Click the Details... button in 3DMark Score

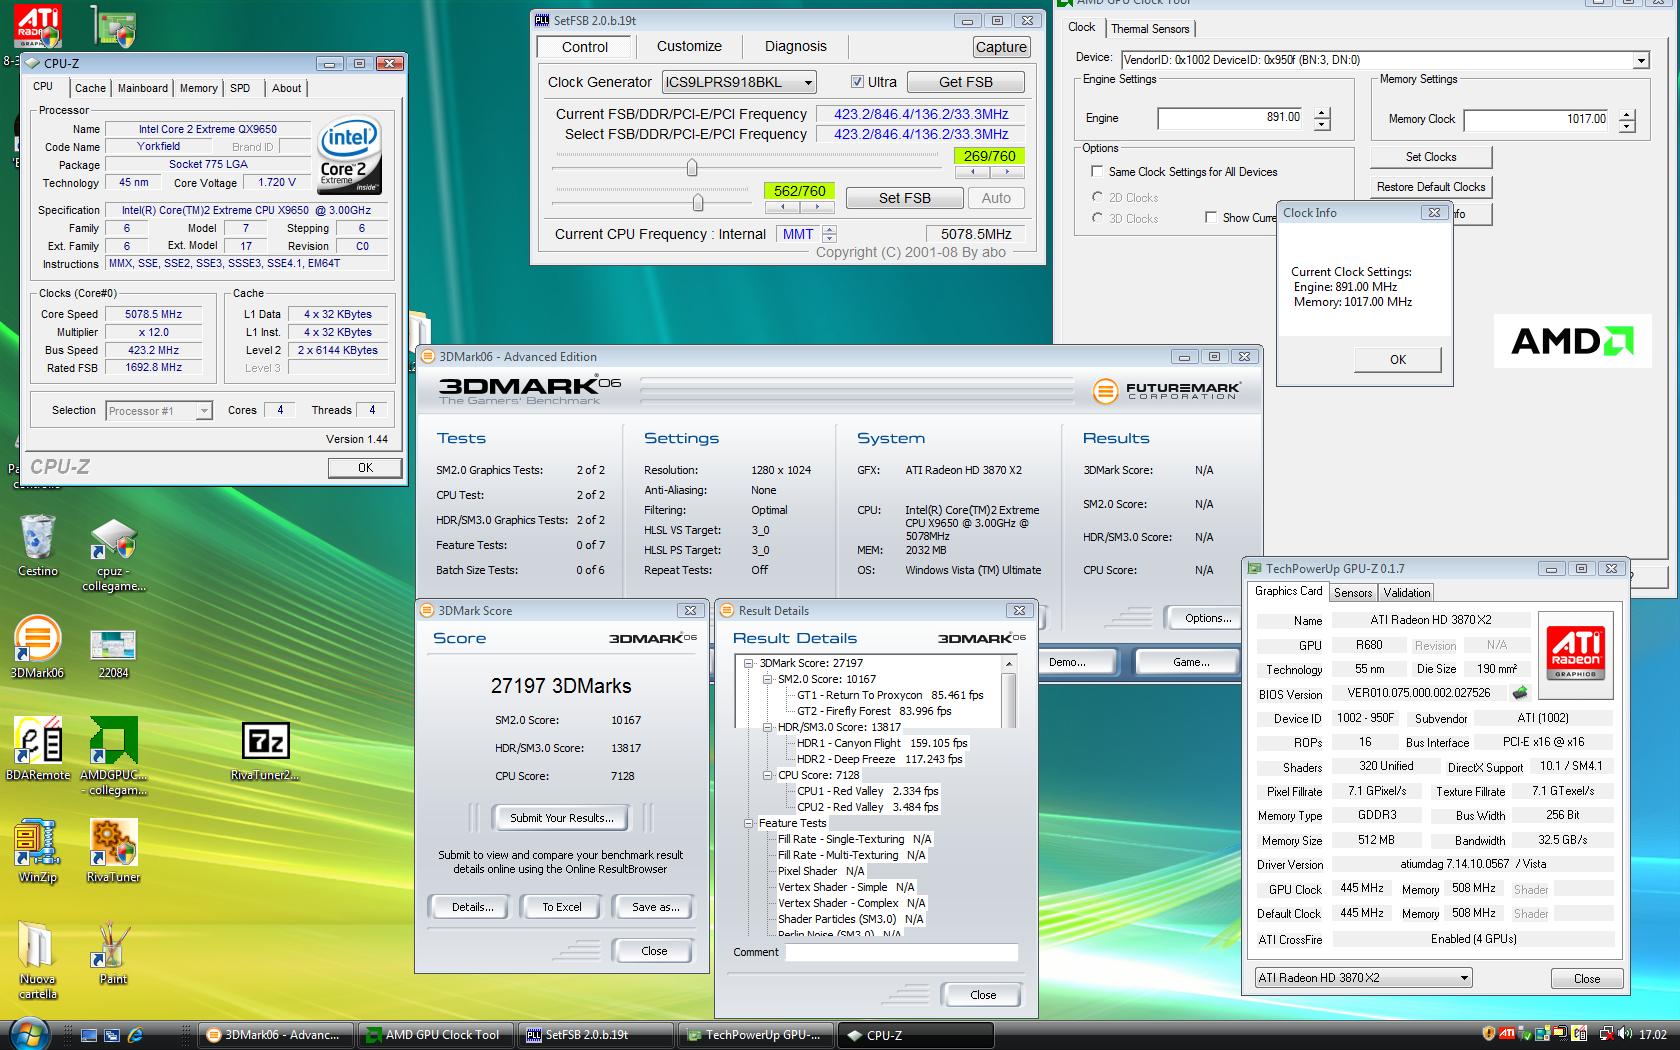472,907
